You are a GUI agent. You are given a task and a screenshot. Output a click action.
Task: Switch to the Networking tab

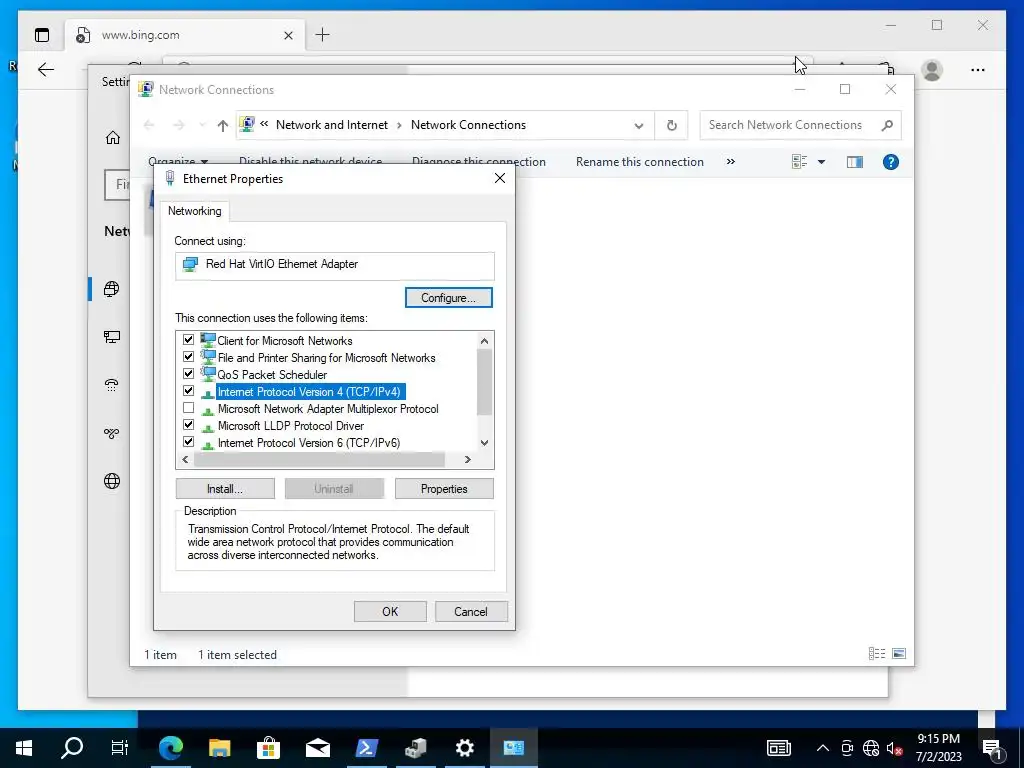point(195,211)
